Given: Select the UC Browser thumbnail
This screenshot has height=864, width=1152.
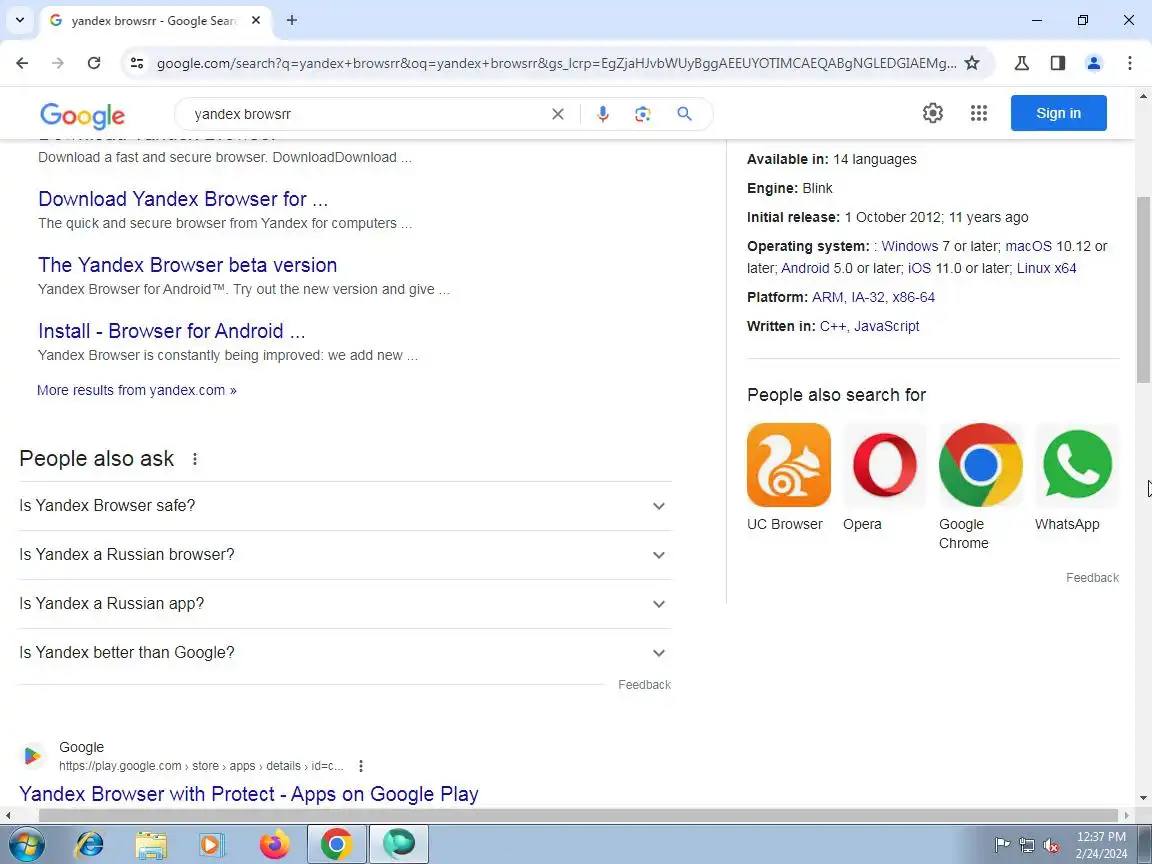Looking at the screenshot, I should pyautogui.click(x=788, y=465).
